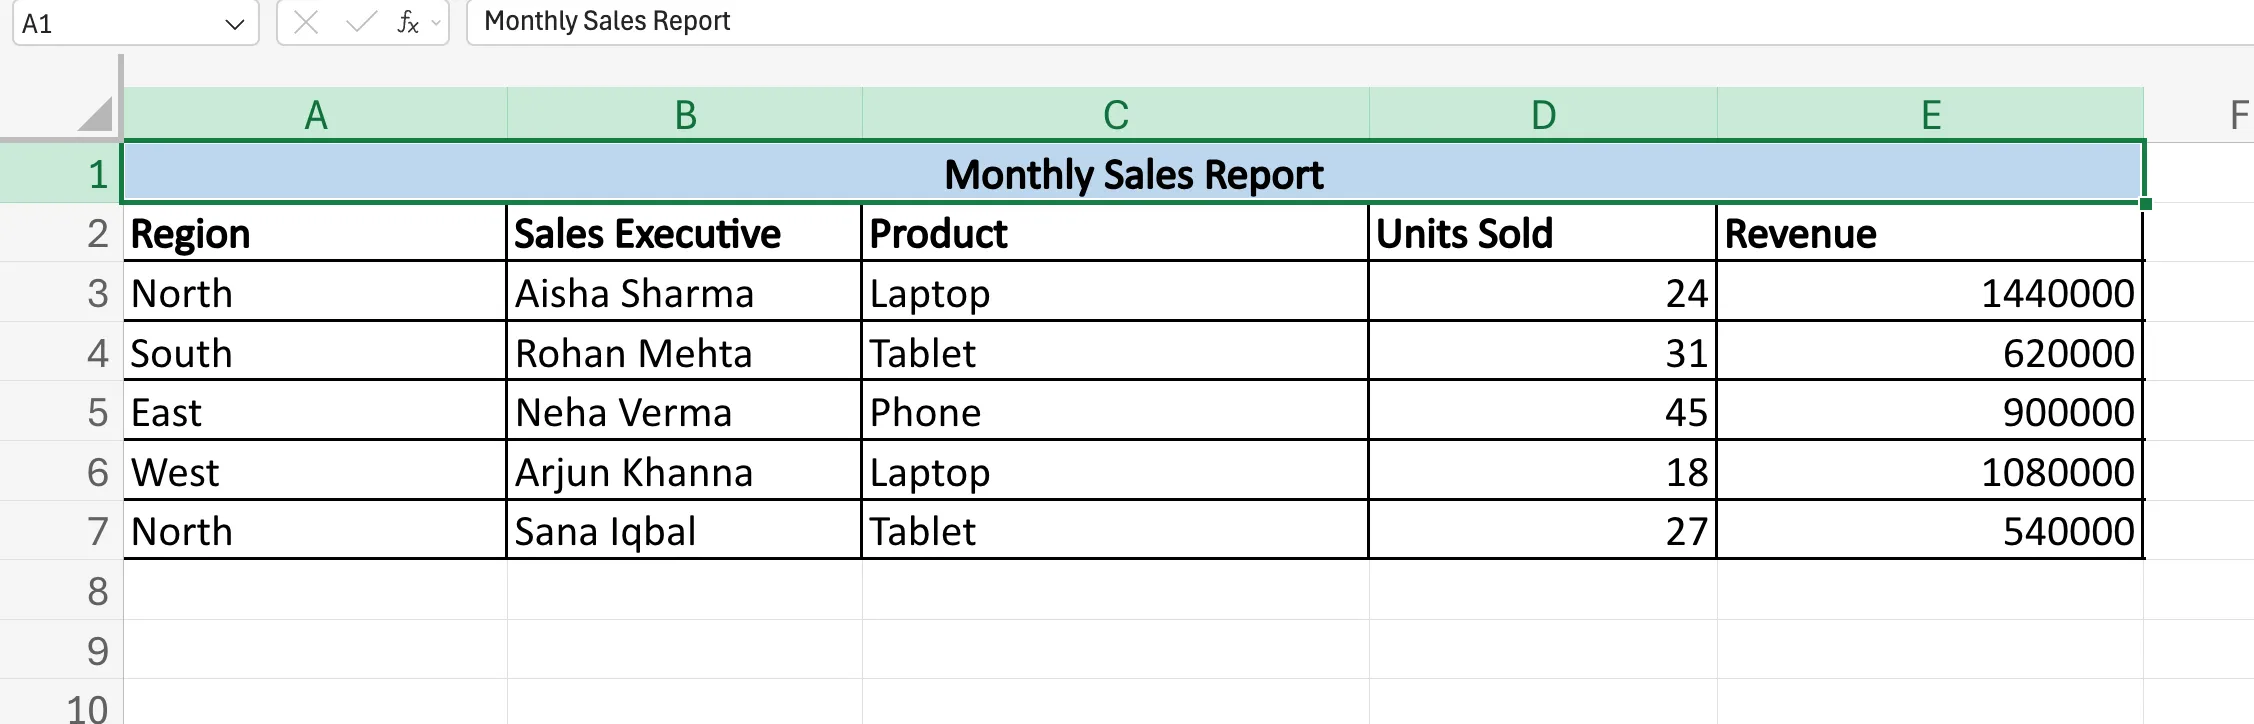Click the Units Sold cell showing 45
Screen dimensions: 2254x724
[1542, 412]
